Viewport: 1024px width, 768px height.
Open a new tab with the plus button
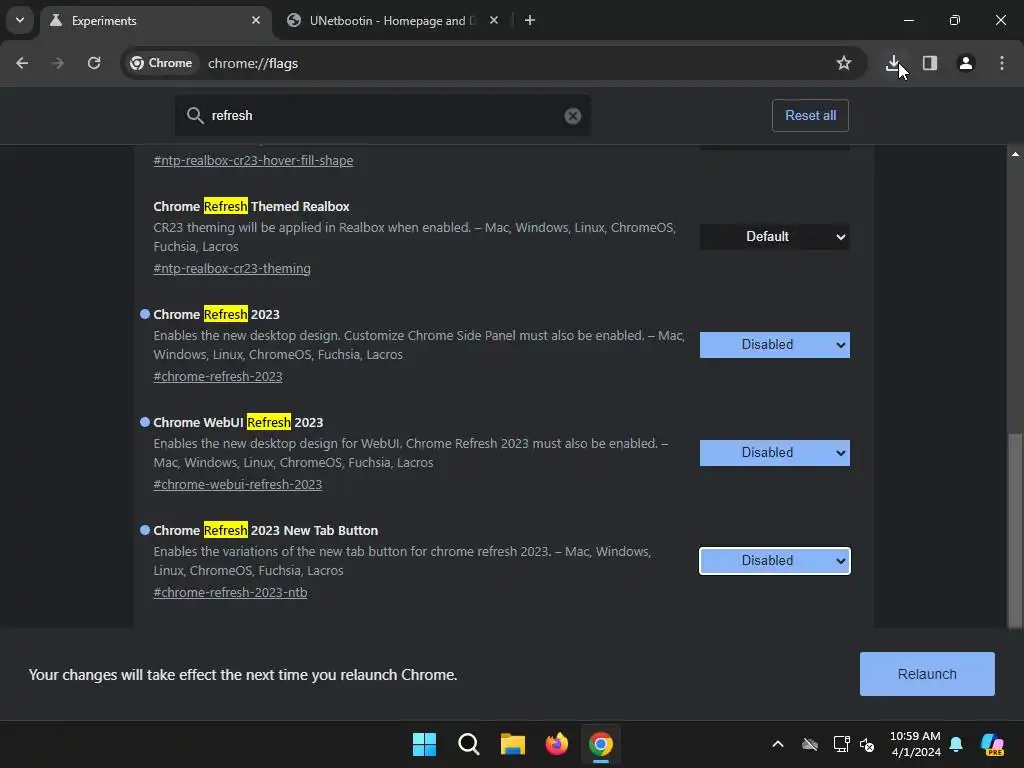(530, 21)
